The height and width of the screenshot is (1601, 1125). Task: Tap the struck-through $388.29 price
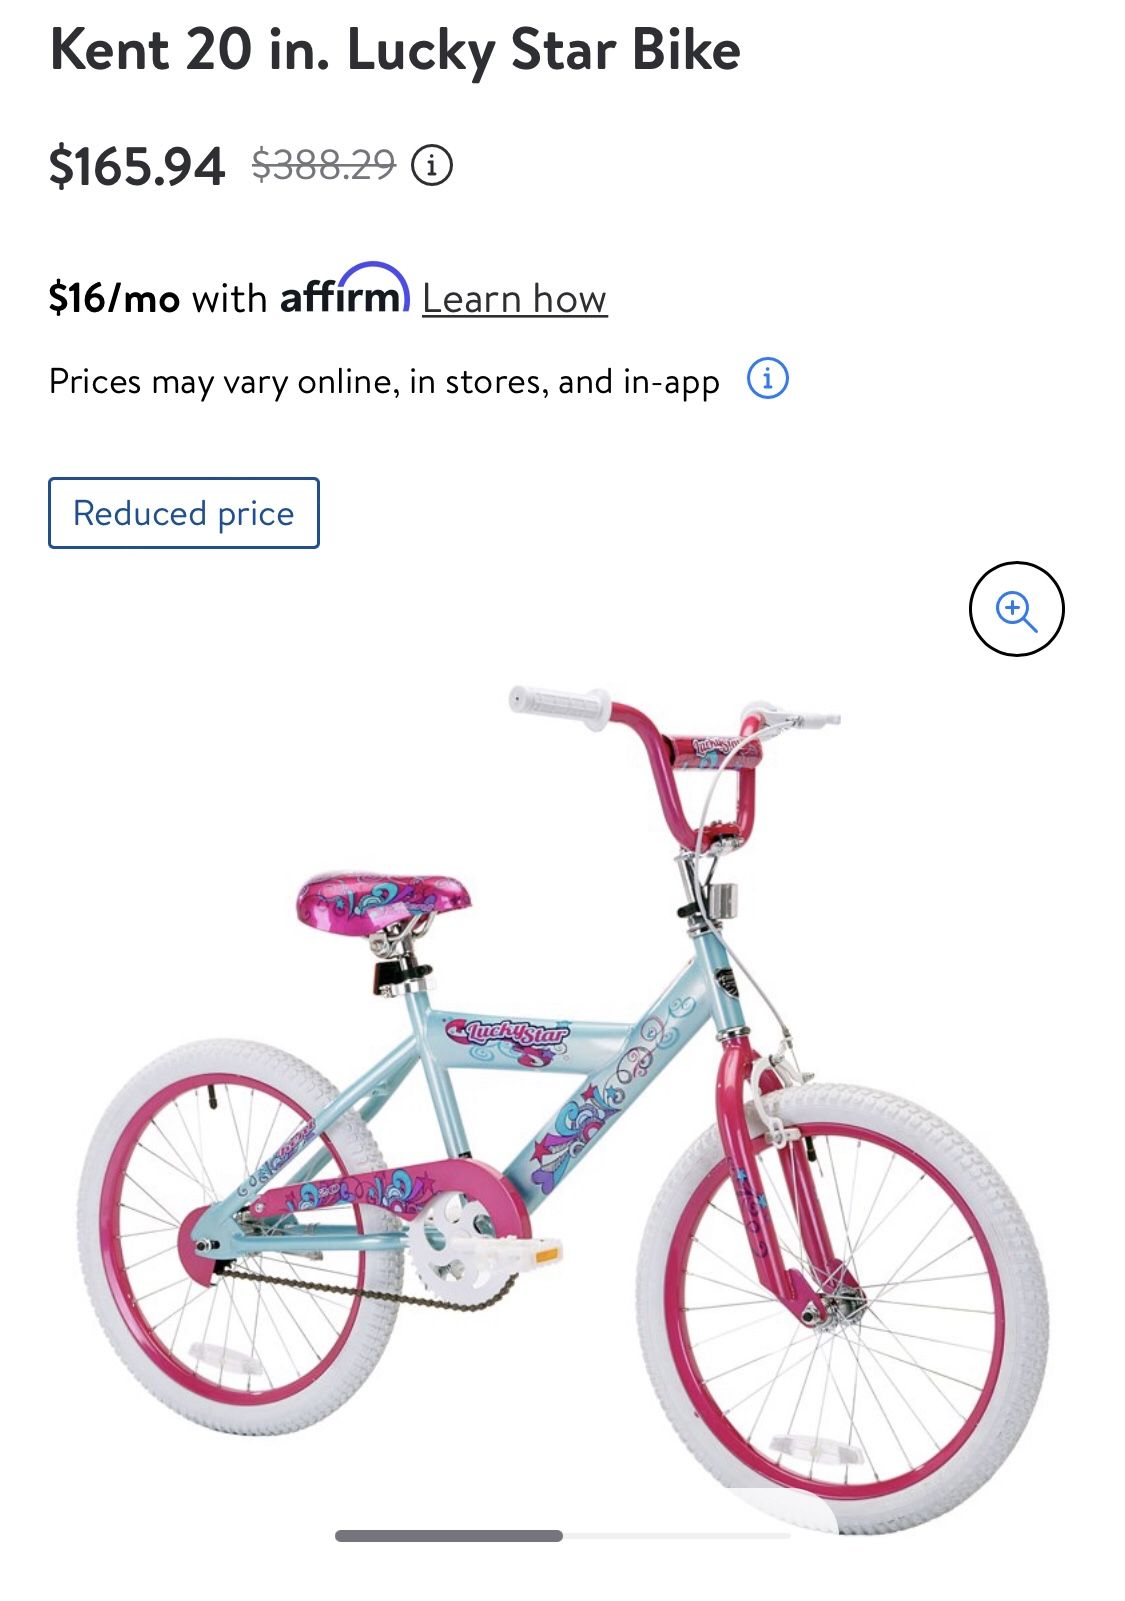(324, 165)
